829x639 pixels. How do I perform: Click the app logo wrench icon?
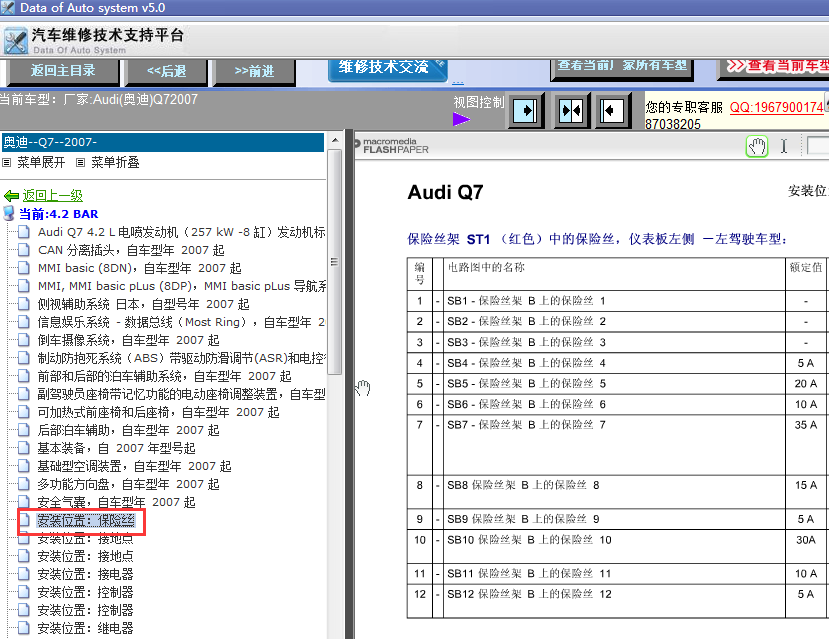click(x=15, y=41)
